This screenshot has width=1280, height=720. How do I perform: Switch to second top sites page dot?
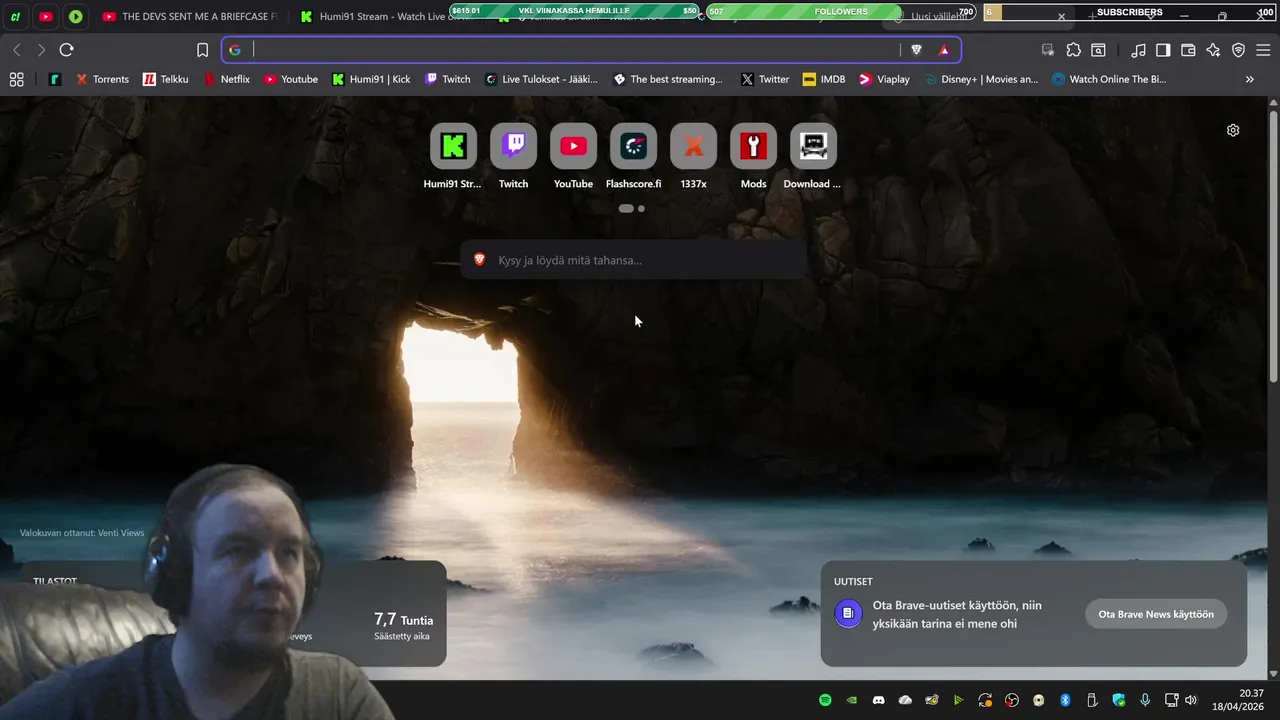click(641, 209)
